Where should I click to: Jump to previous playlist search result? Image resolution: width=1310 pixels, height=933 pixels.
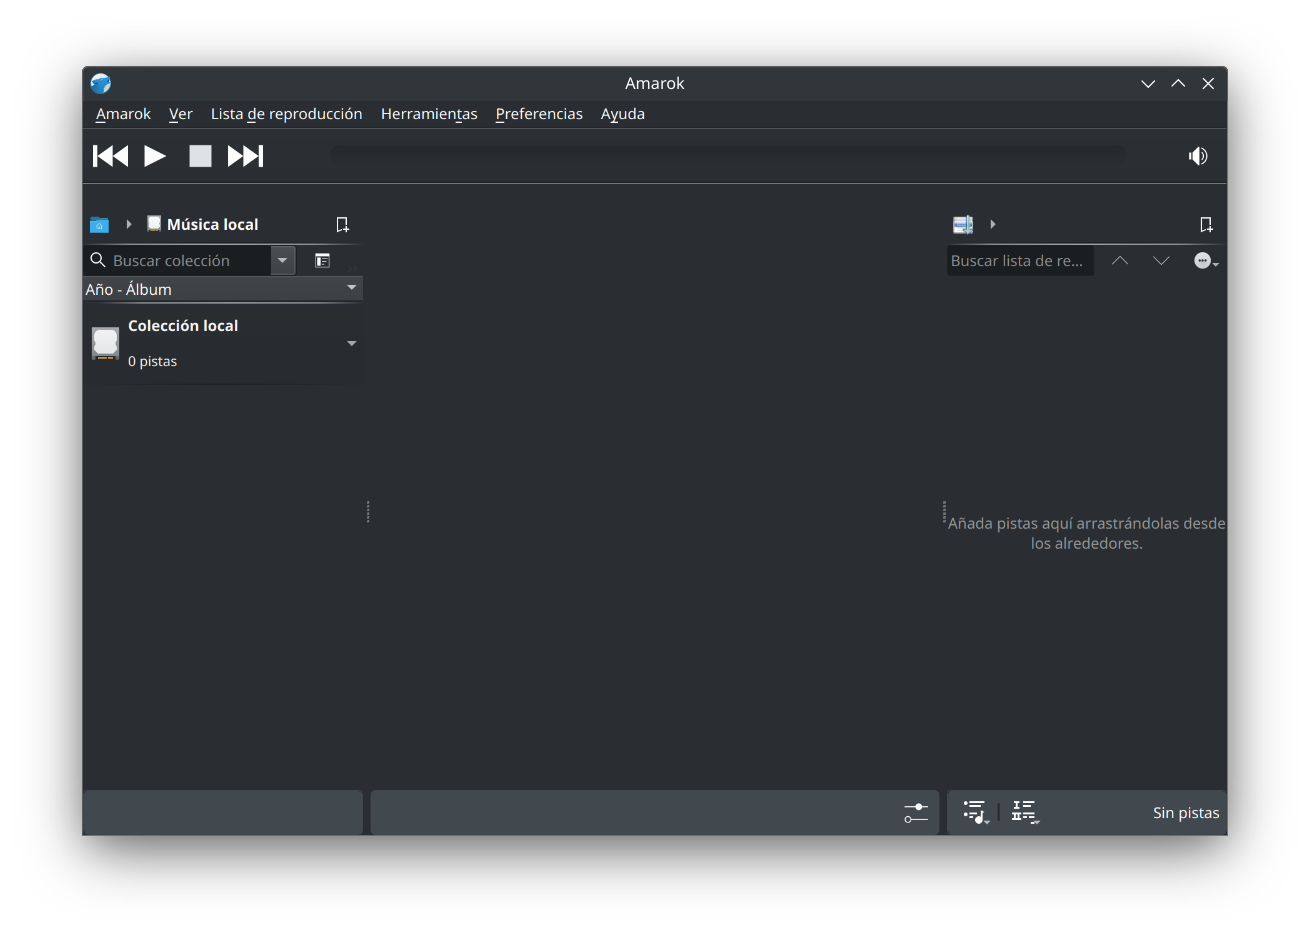coord(1120,260)
